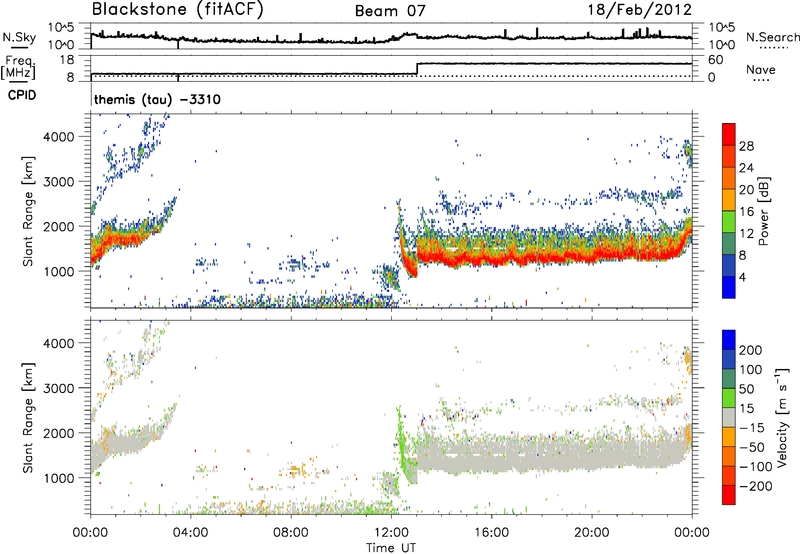
Task: Select the "N.Sky" legend label
Action: 19,37
